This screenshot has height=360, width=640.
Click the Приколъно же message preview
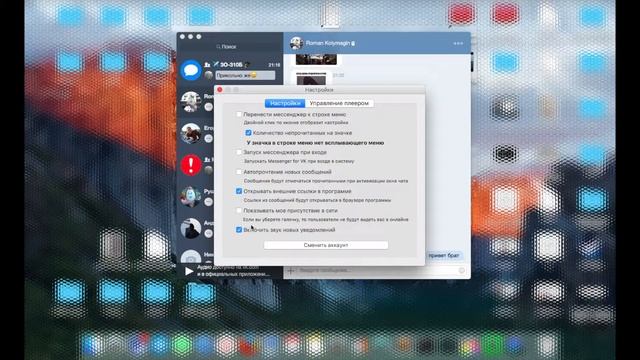coord(245,75)
